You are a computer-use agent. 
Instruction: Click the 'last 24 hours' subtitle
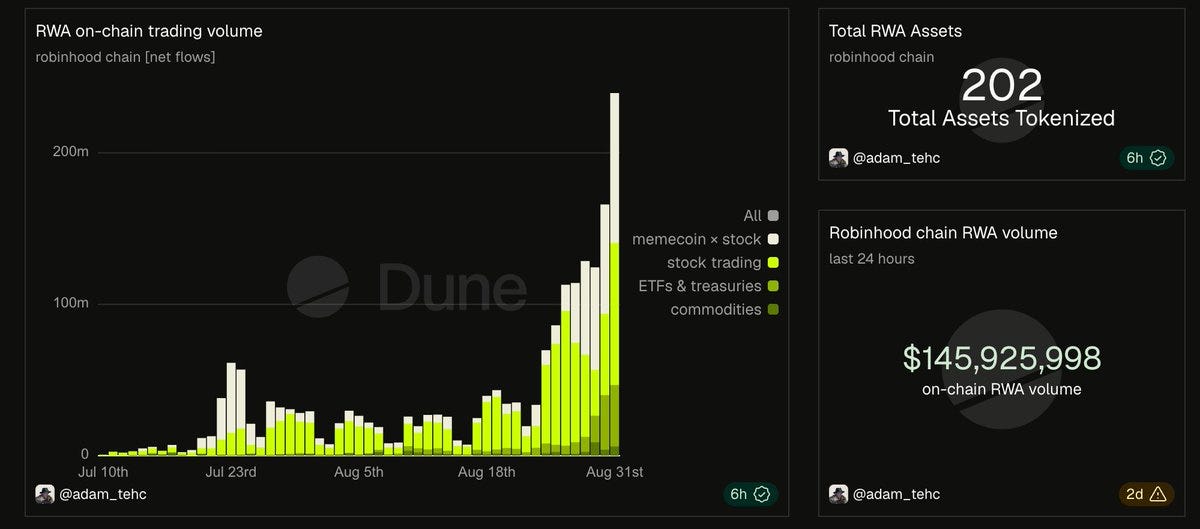pos(872,259)
